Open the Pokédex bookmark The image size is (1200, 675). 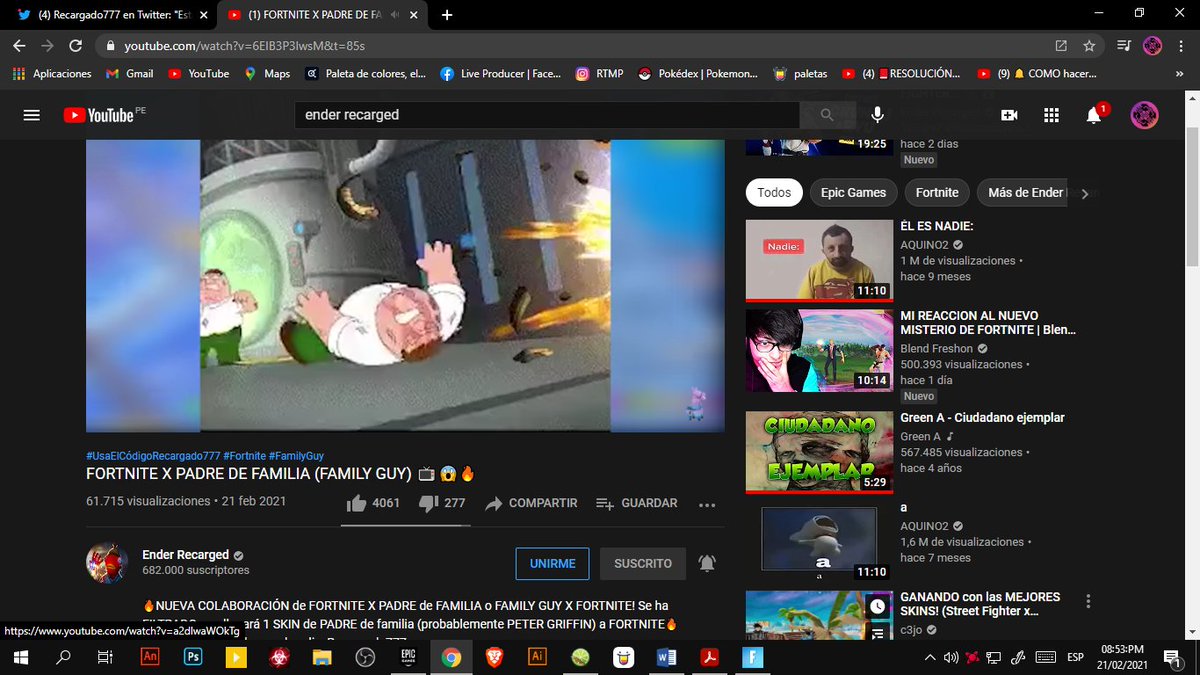pyautogui.click(x=700, y=74)
